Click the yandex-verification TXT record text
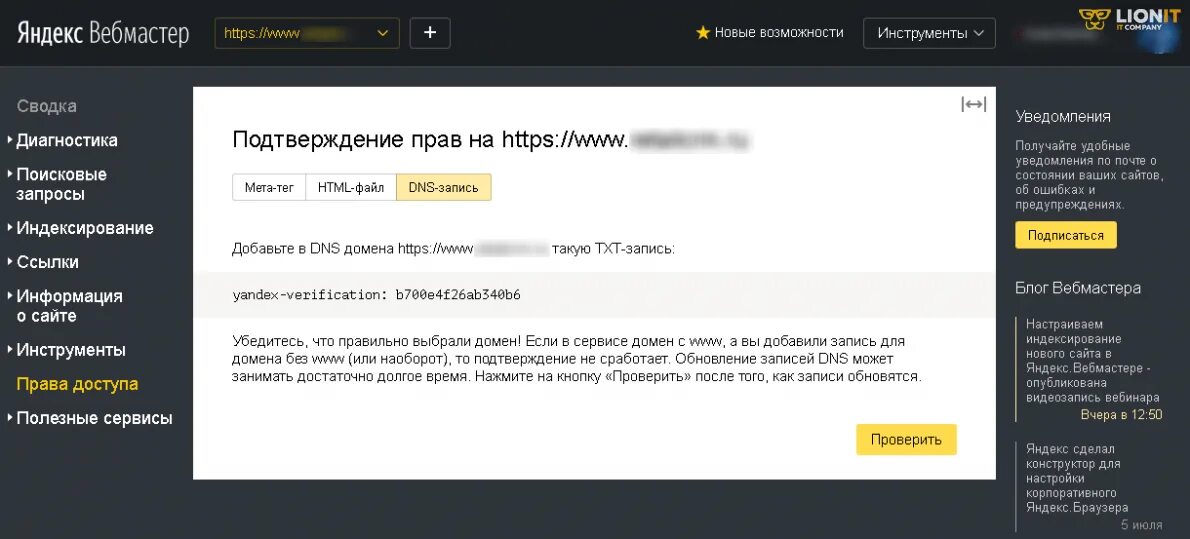Screen dimensions: 1190x539 376,295
